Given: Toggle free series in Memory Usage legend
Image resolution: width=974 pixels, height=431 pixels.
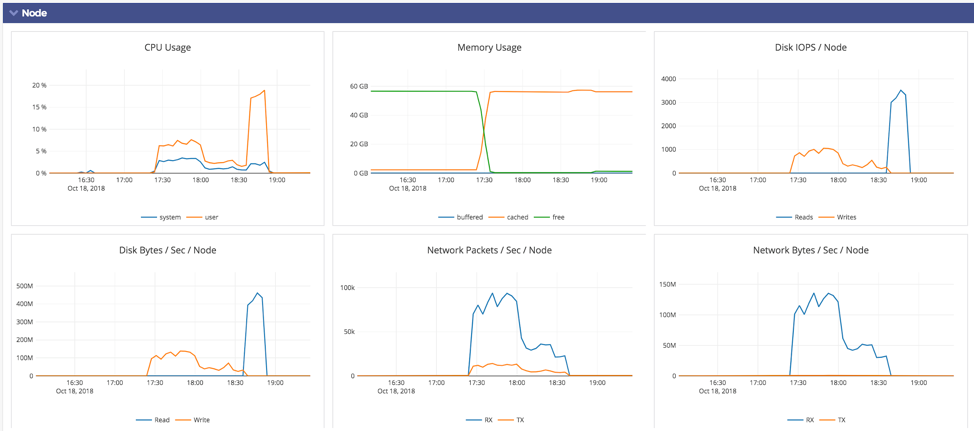Looking at the screenshot, I should 557,217.
